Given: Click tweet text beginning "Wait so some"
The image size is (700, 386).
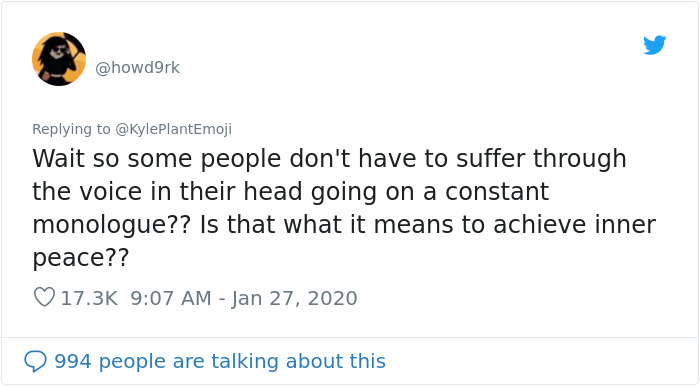Looking at the screenshot, I should pos(344,208).
